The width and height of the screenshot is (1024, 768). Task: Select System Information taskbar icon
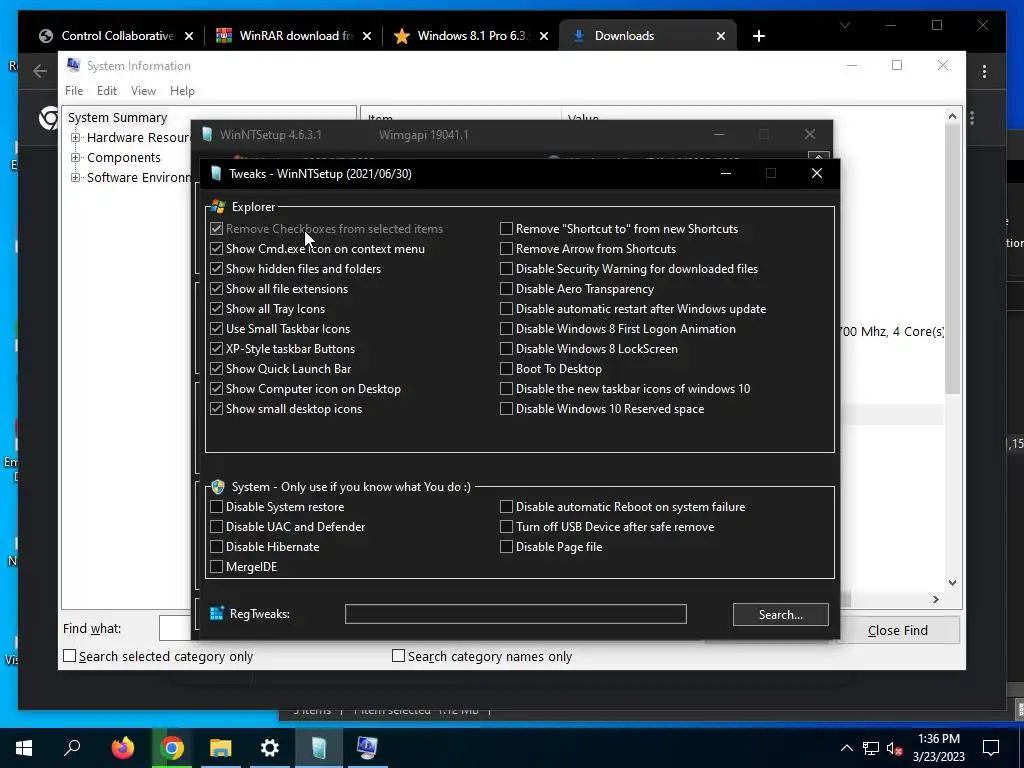pos(367,747)
